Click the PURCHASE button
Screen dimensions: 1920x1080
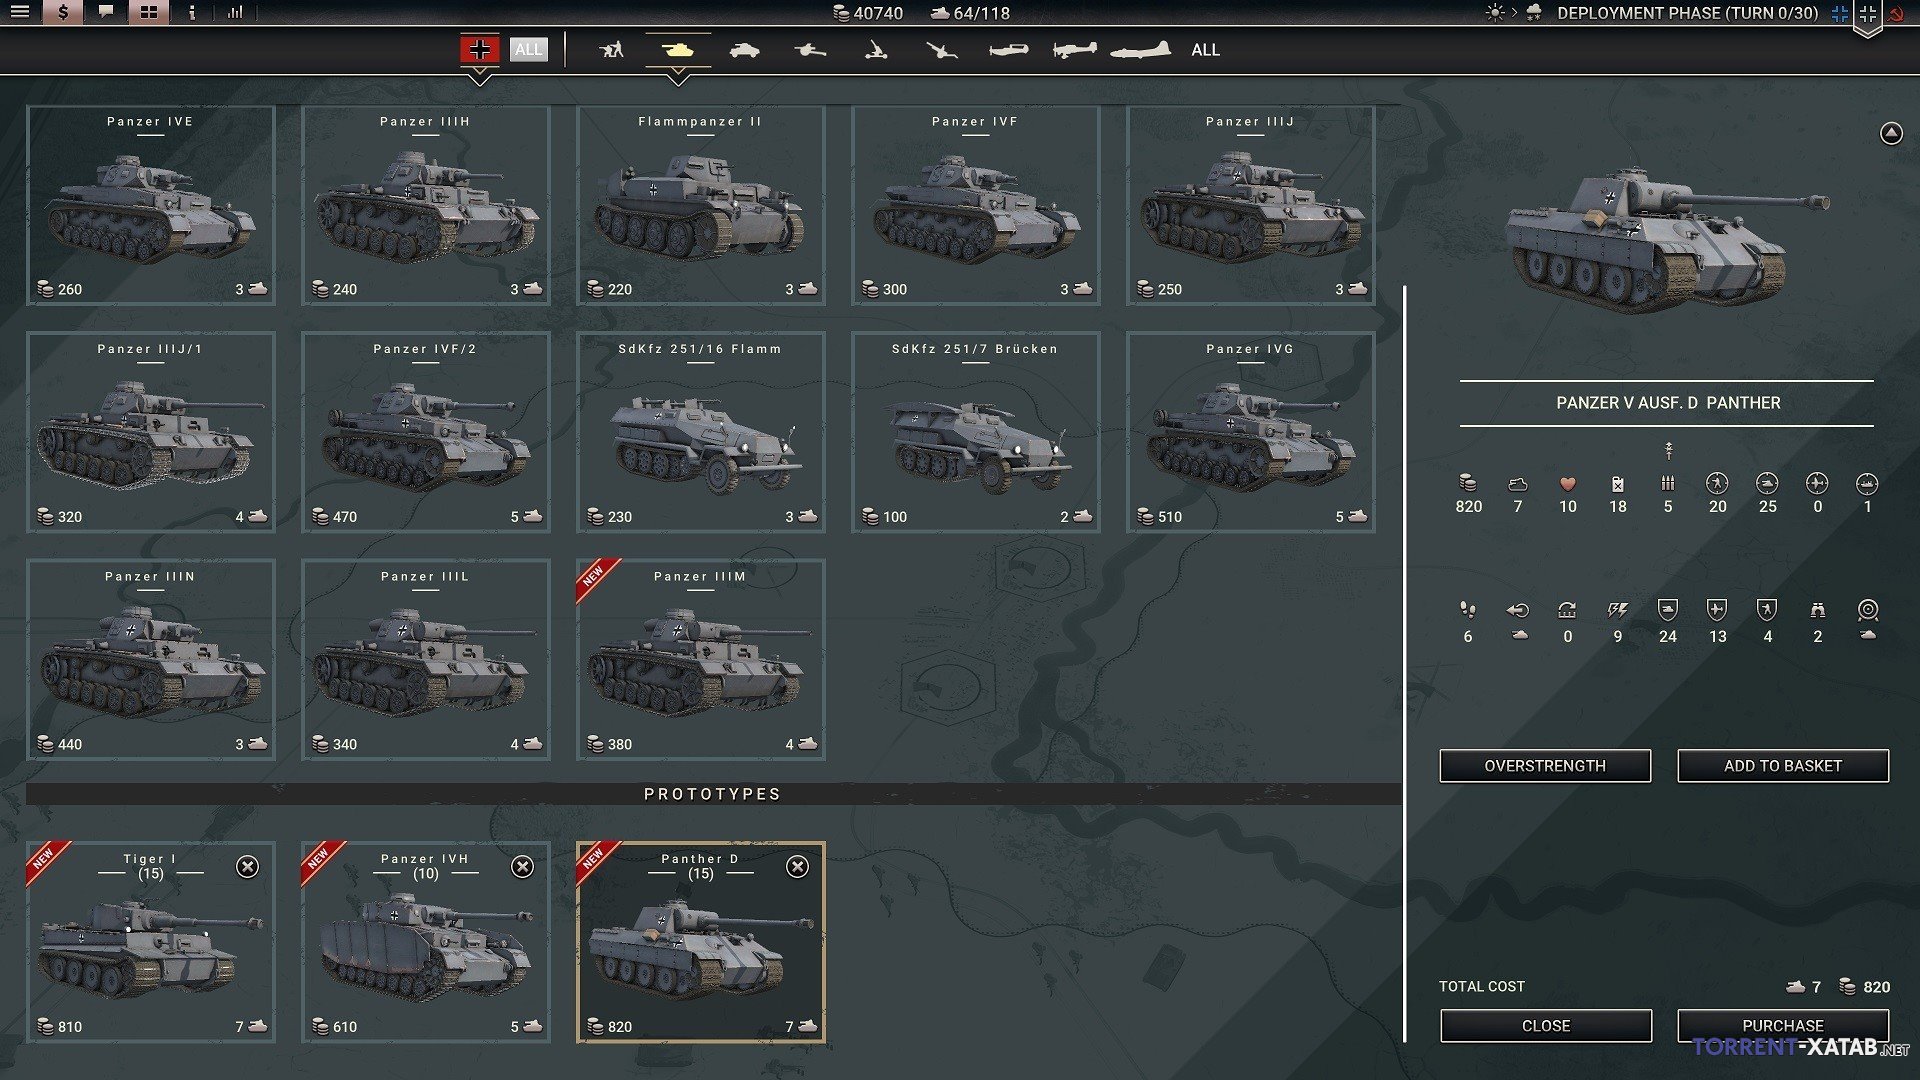coord(1783,1026)
